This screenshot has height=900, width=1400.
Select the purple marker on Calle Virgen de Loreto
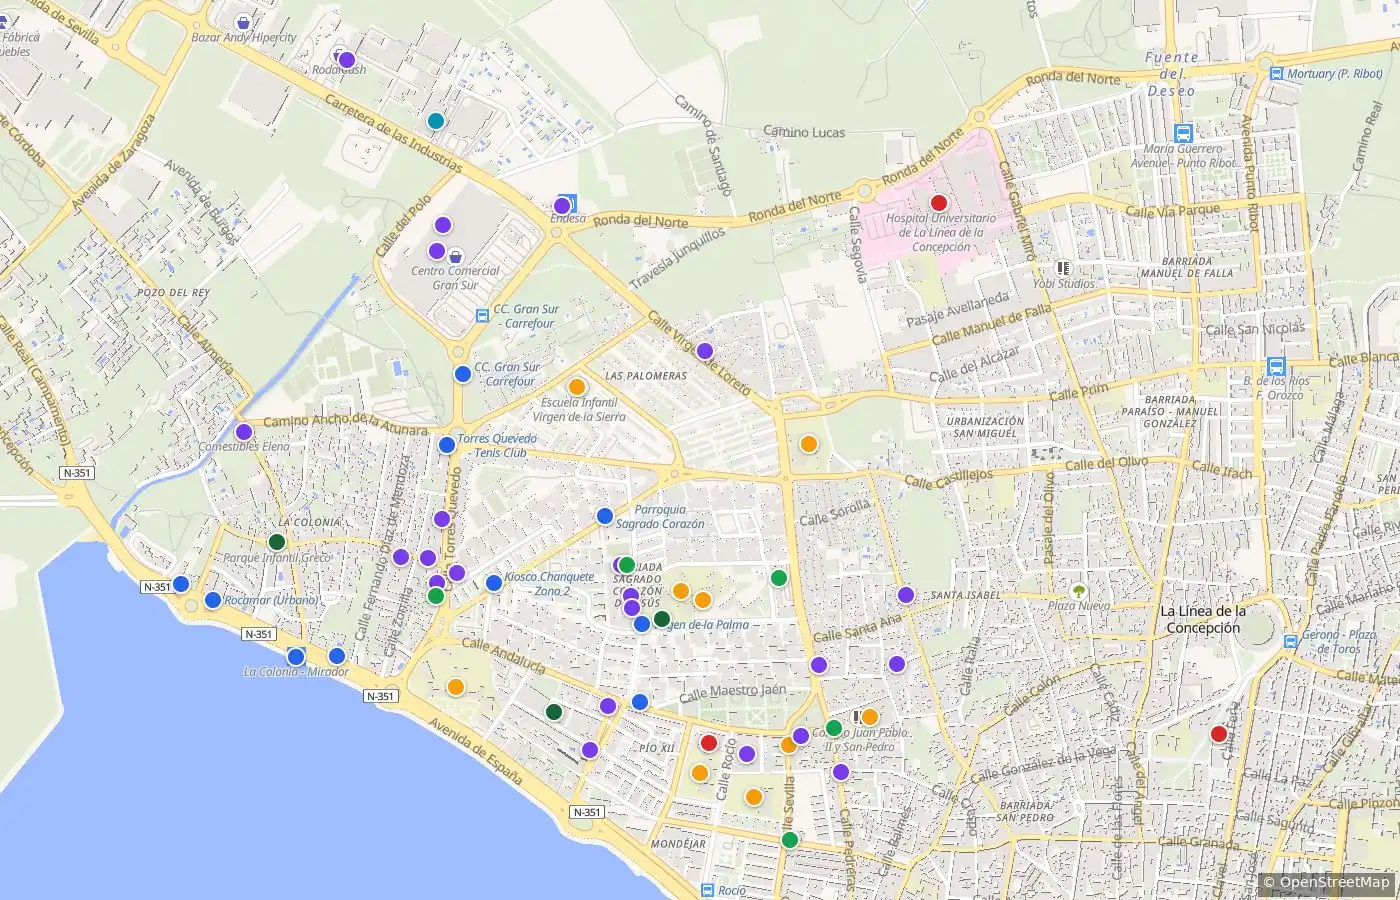pyautogui.click(x=704, y=351)
